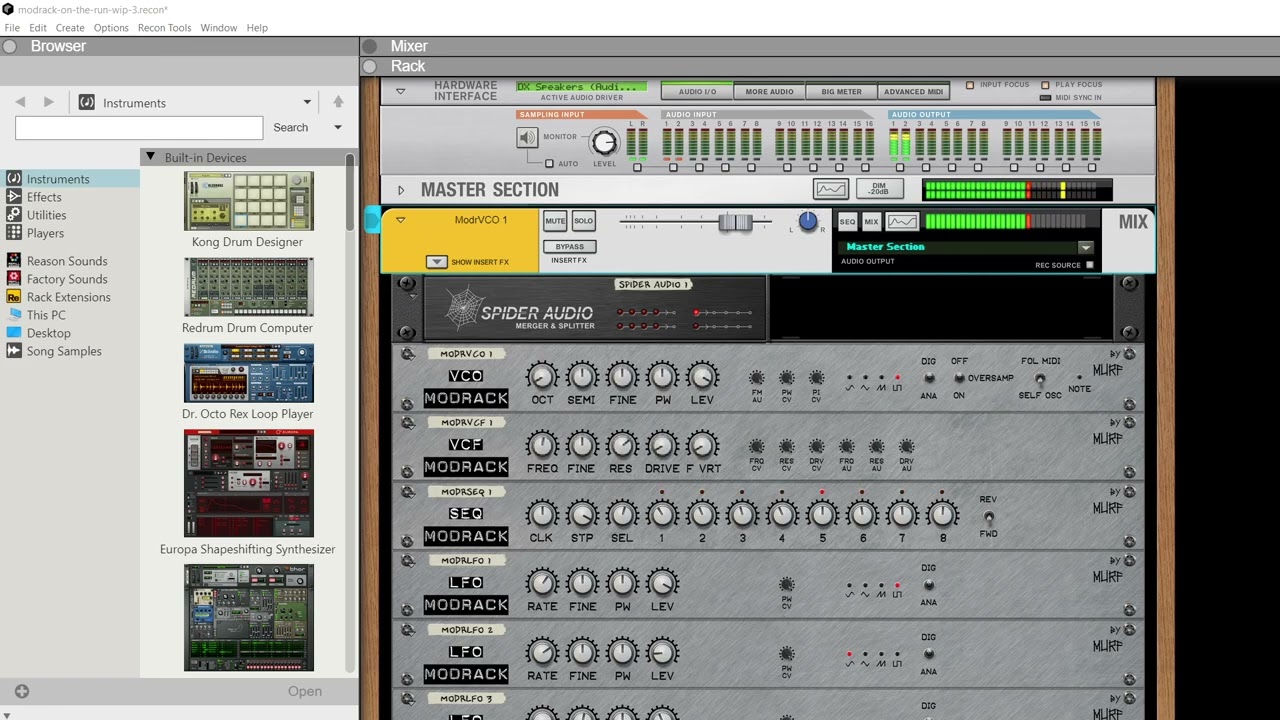Select the Kong Drum Designer thumbnail
The image size is (1280, 720).
248,201
